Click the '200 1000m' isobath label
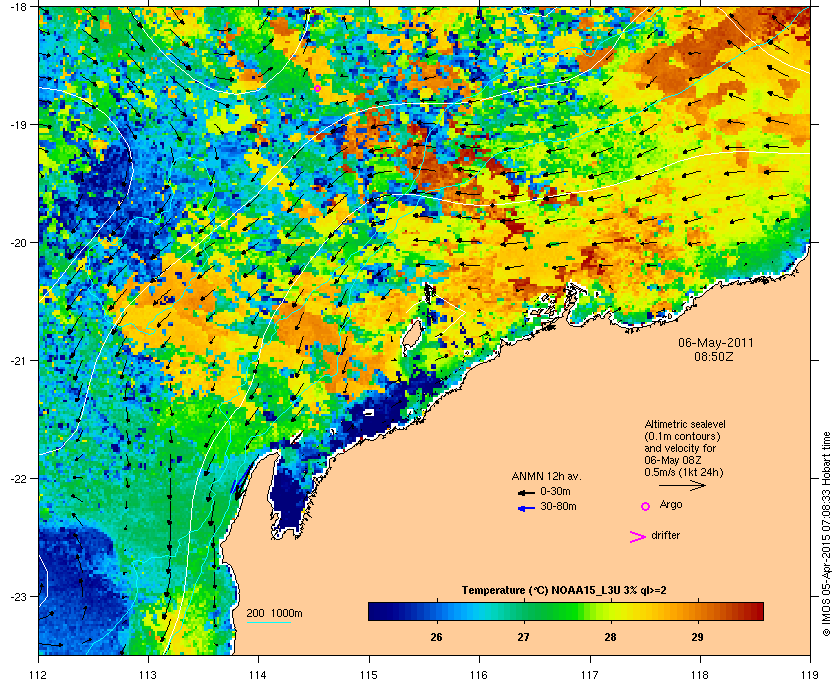Screen dimensions: 840x680 pyautogui.click(x=274, y=614)
